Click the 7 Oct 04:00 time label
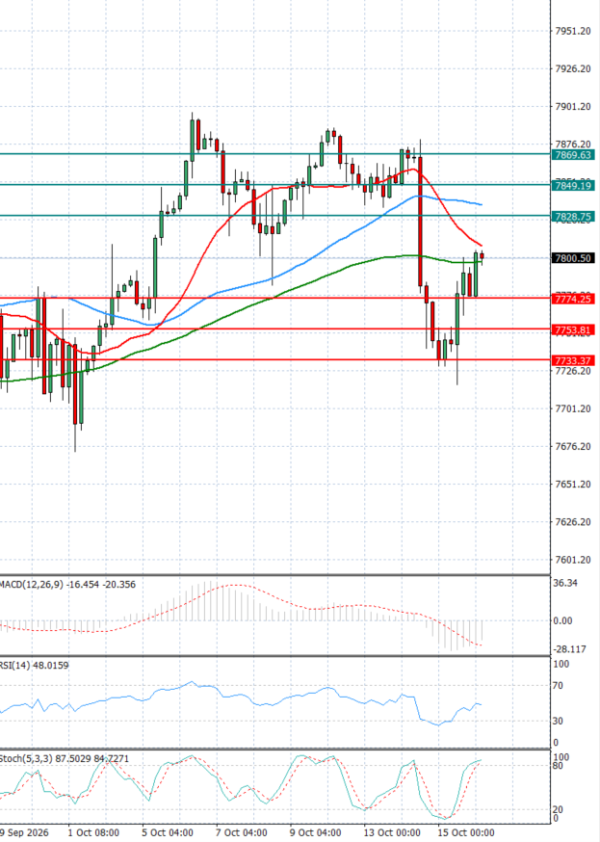The image size is (600, 842). tap(241, 833)
